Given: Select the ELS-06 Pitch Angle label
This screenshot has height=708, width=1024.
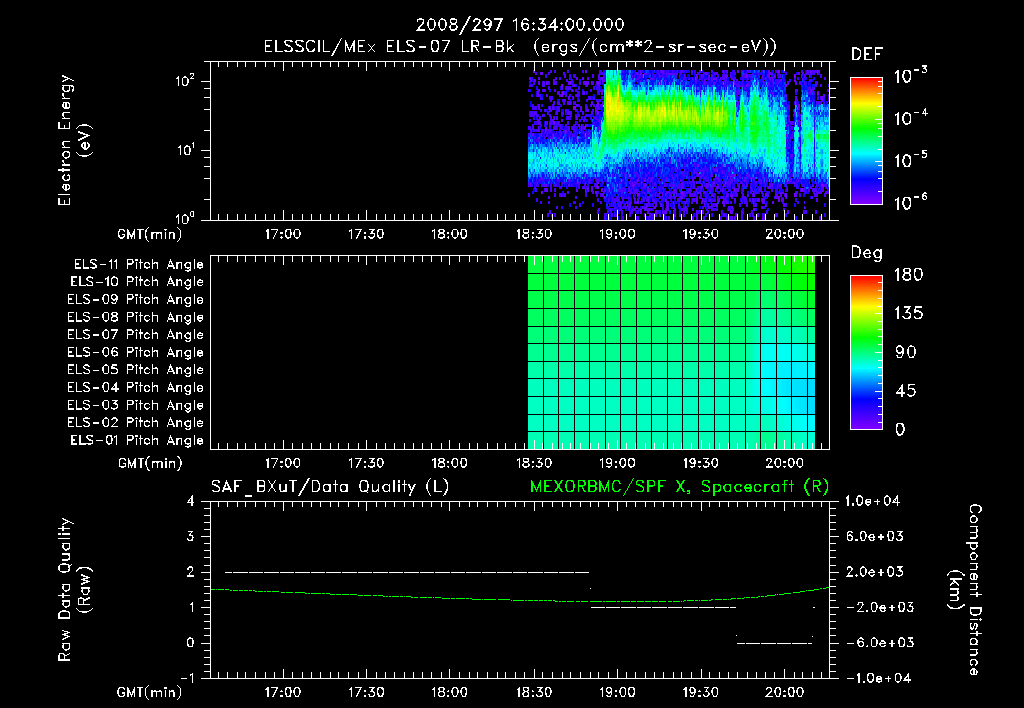Looking at the screenshot, I should 136,352.
